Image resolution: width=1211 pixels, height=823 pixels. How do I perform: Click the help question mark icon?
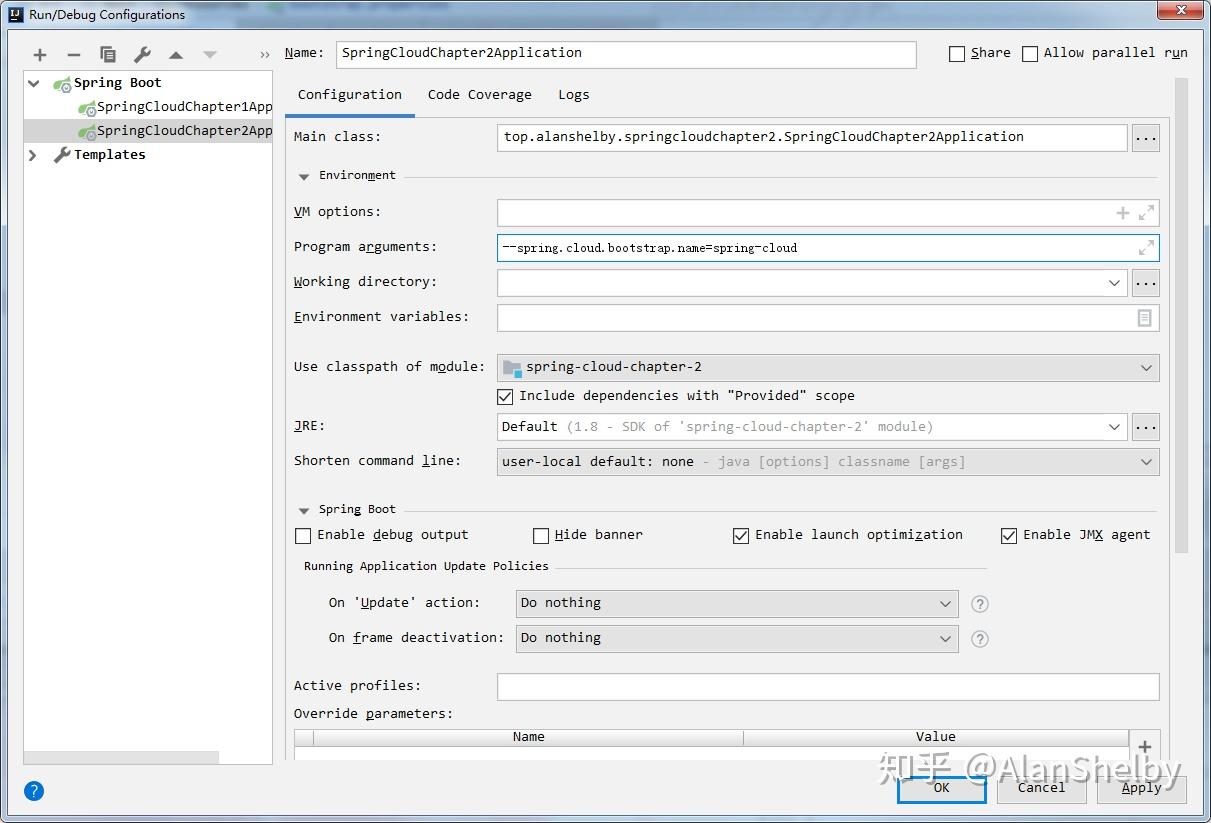(x=33, y=791)
